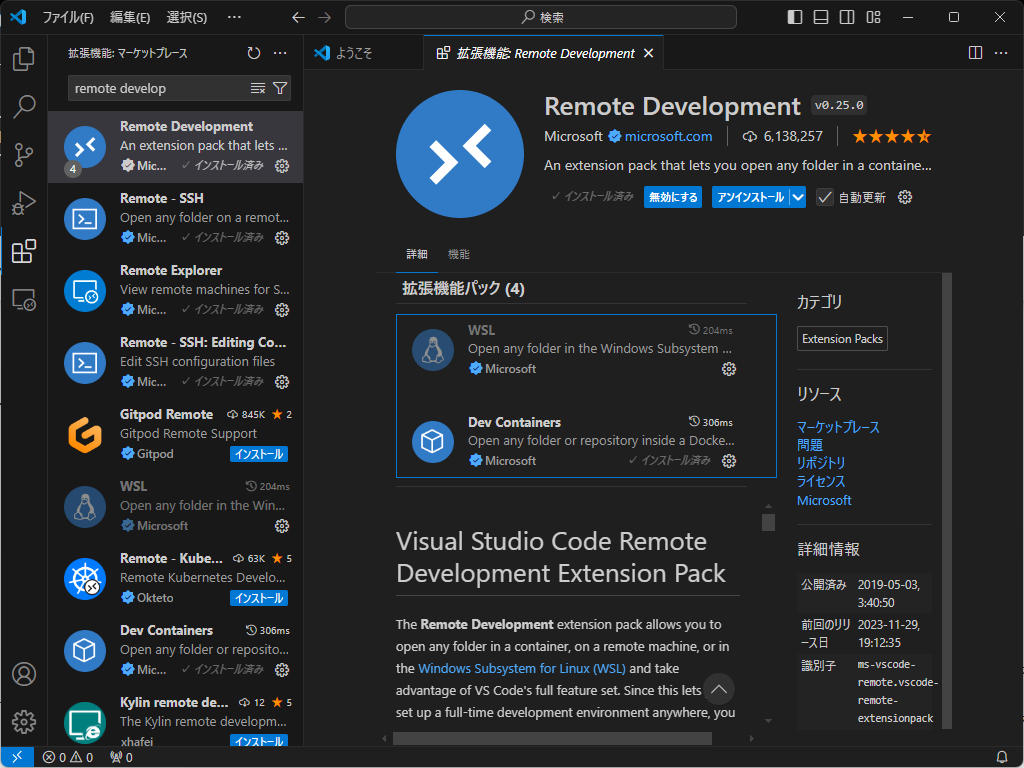Open the アンインストール dropdown arrow
The height and width of the screenshot is (768, 1024).
[798, 197]
